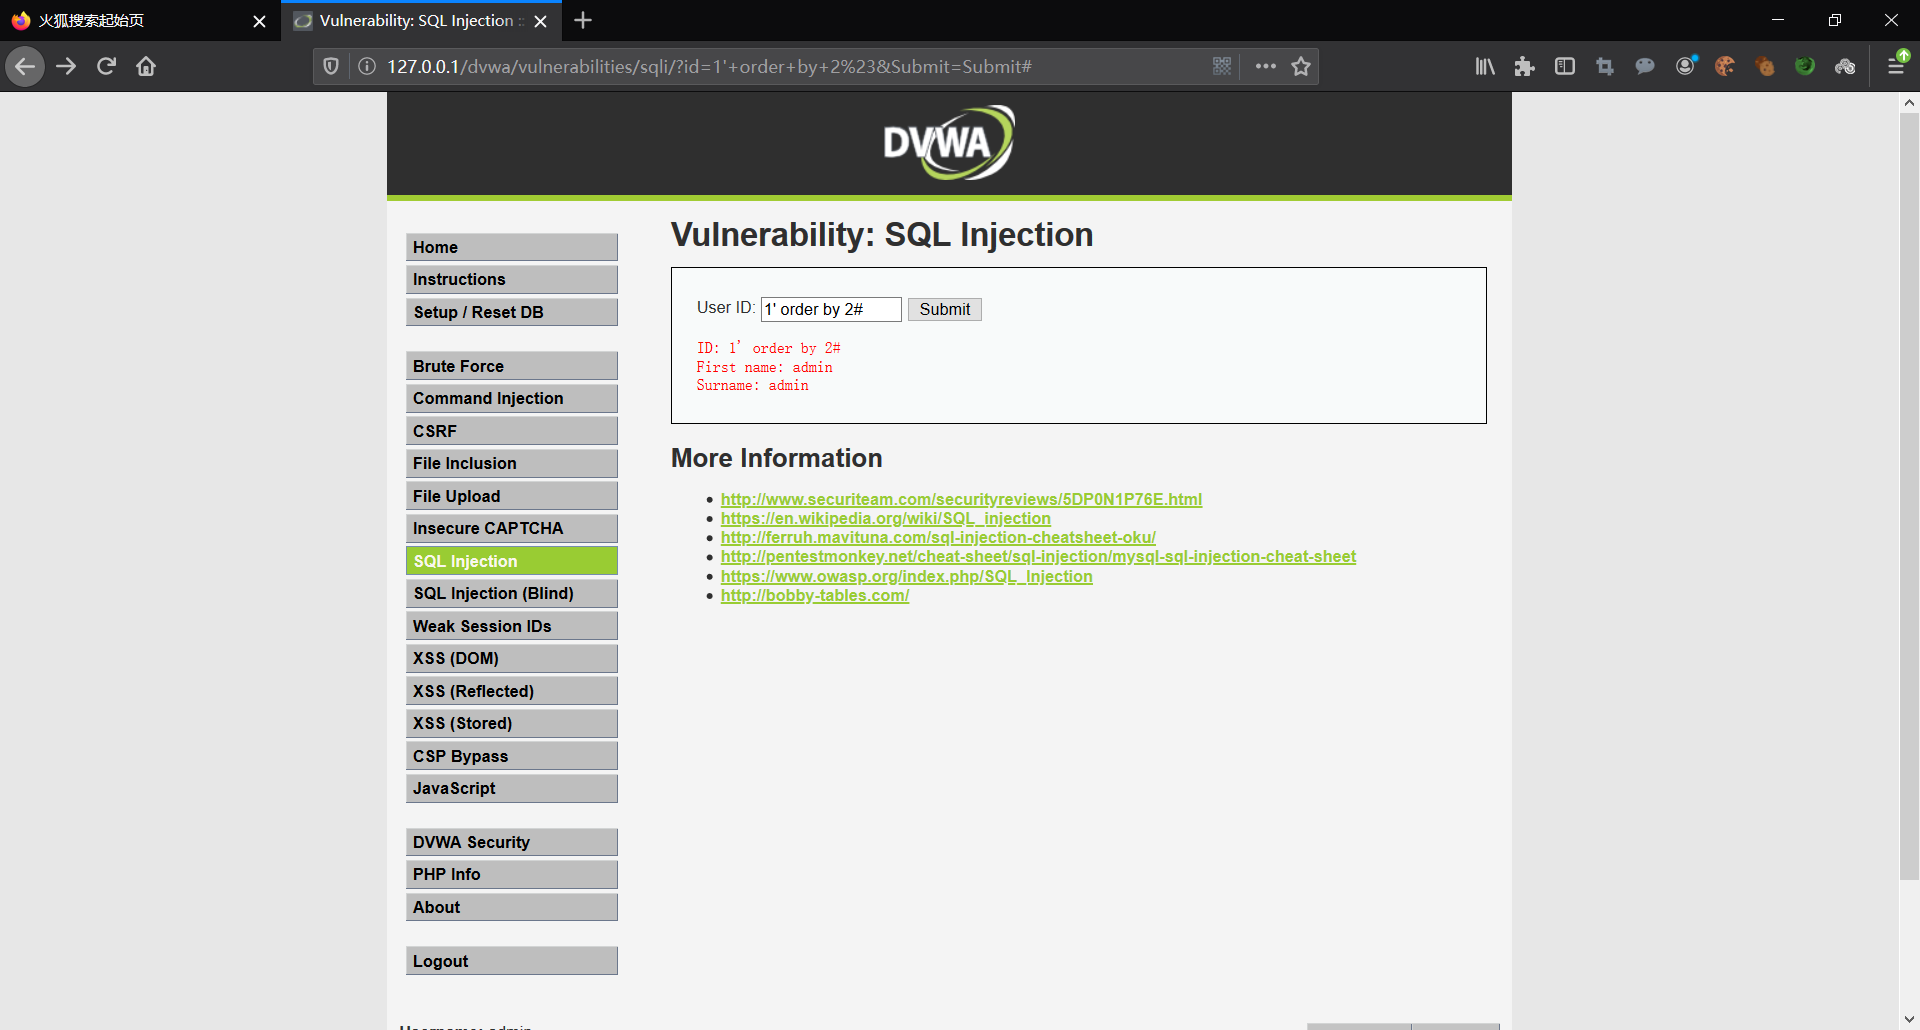Open File Upload vulnerability

pyautogui.click(x=512, y=496)
